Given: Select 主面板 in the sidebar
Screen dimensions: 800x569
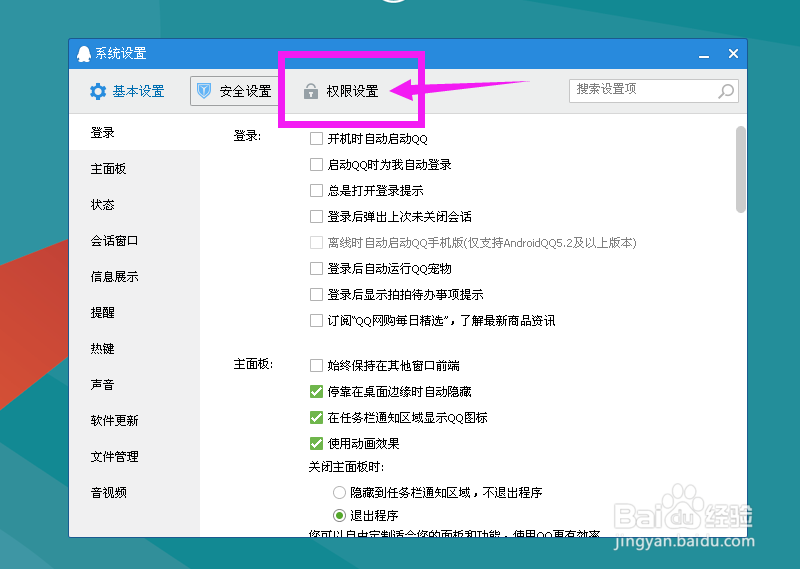Looking at the screenshot, I should coord(135,168).
